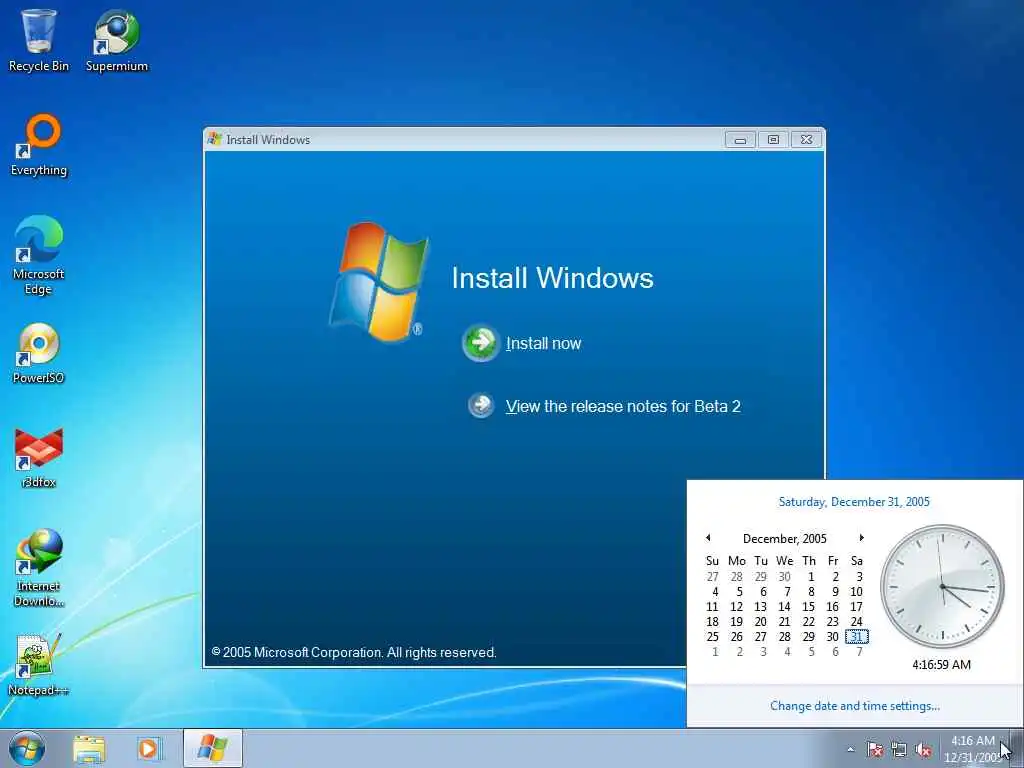The image size is (1024, 768).
Task: Open the Windows Start orb
Action: pyautogui.click(x=27, y=748)
